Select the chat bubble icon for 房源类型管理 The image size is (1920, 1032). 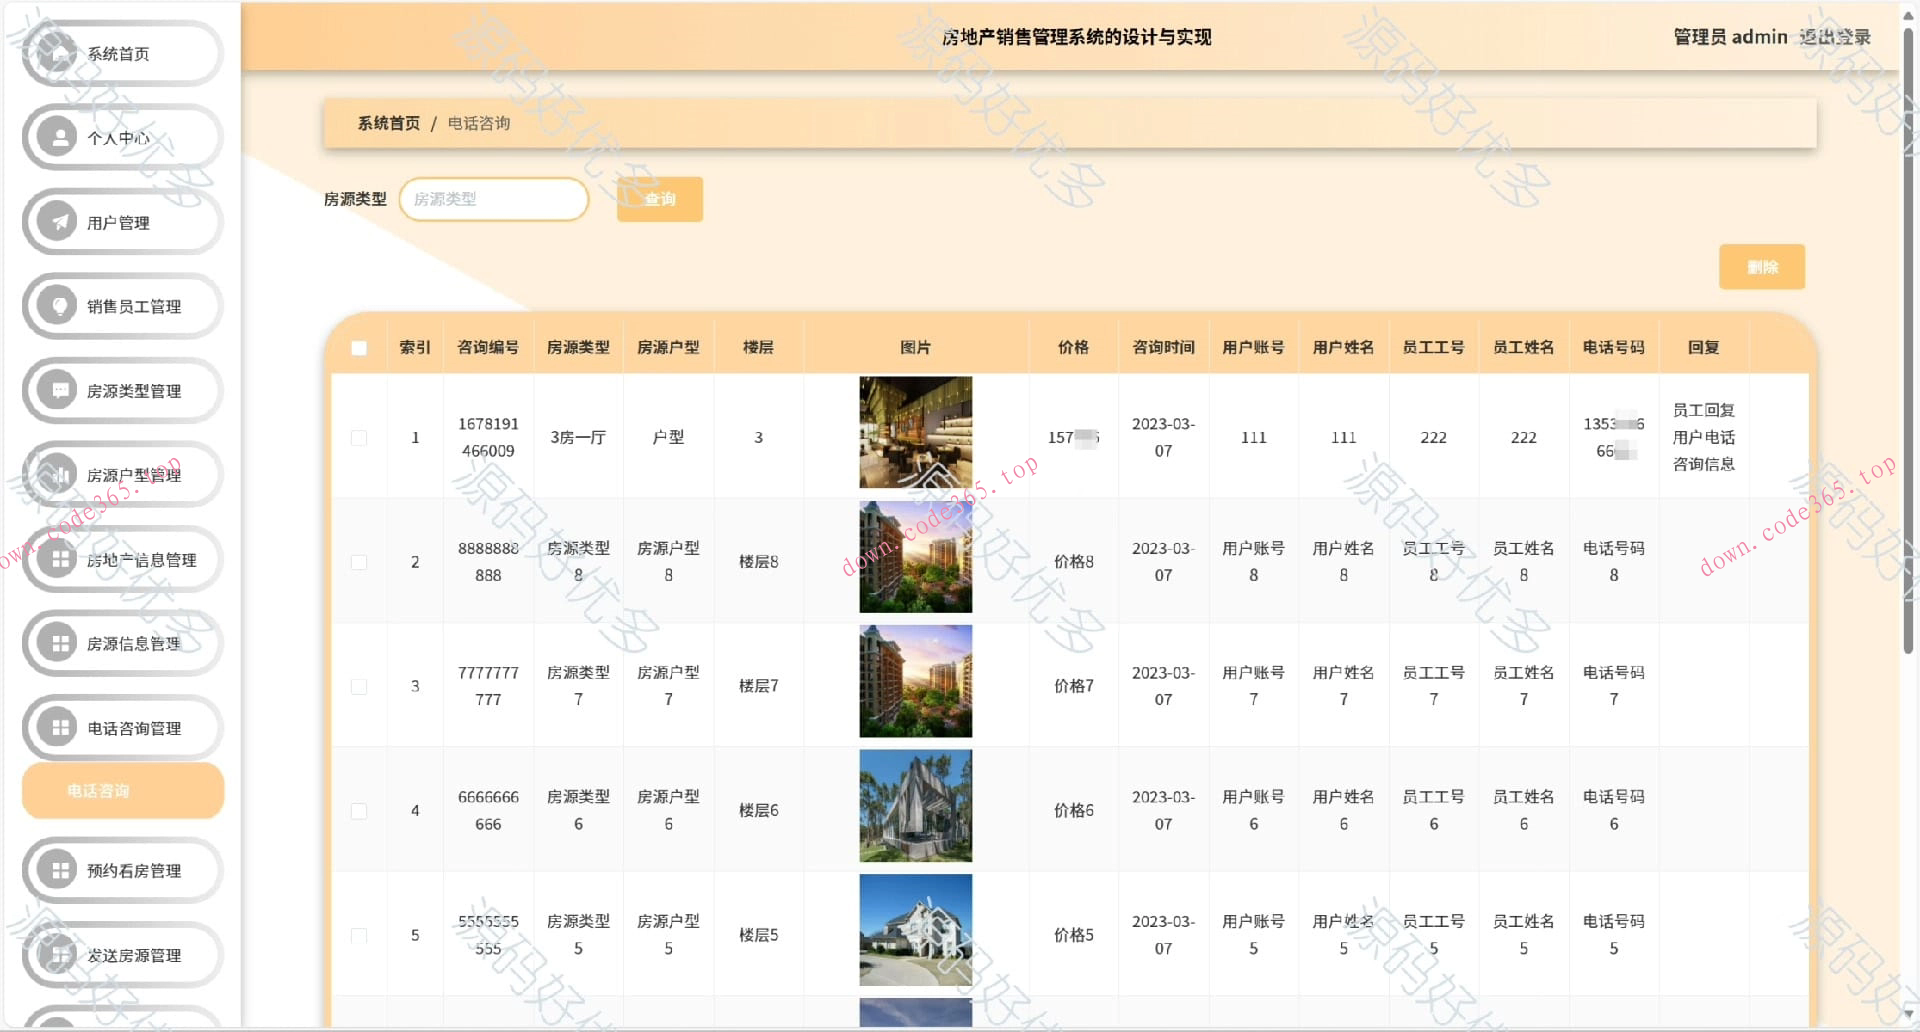tap(57, 390)
